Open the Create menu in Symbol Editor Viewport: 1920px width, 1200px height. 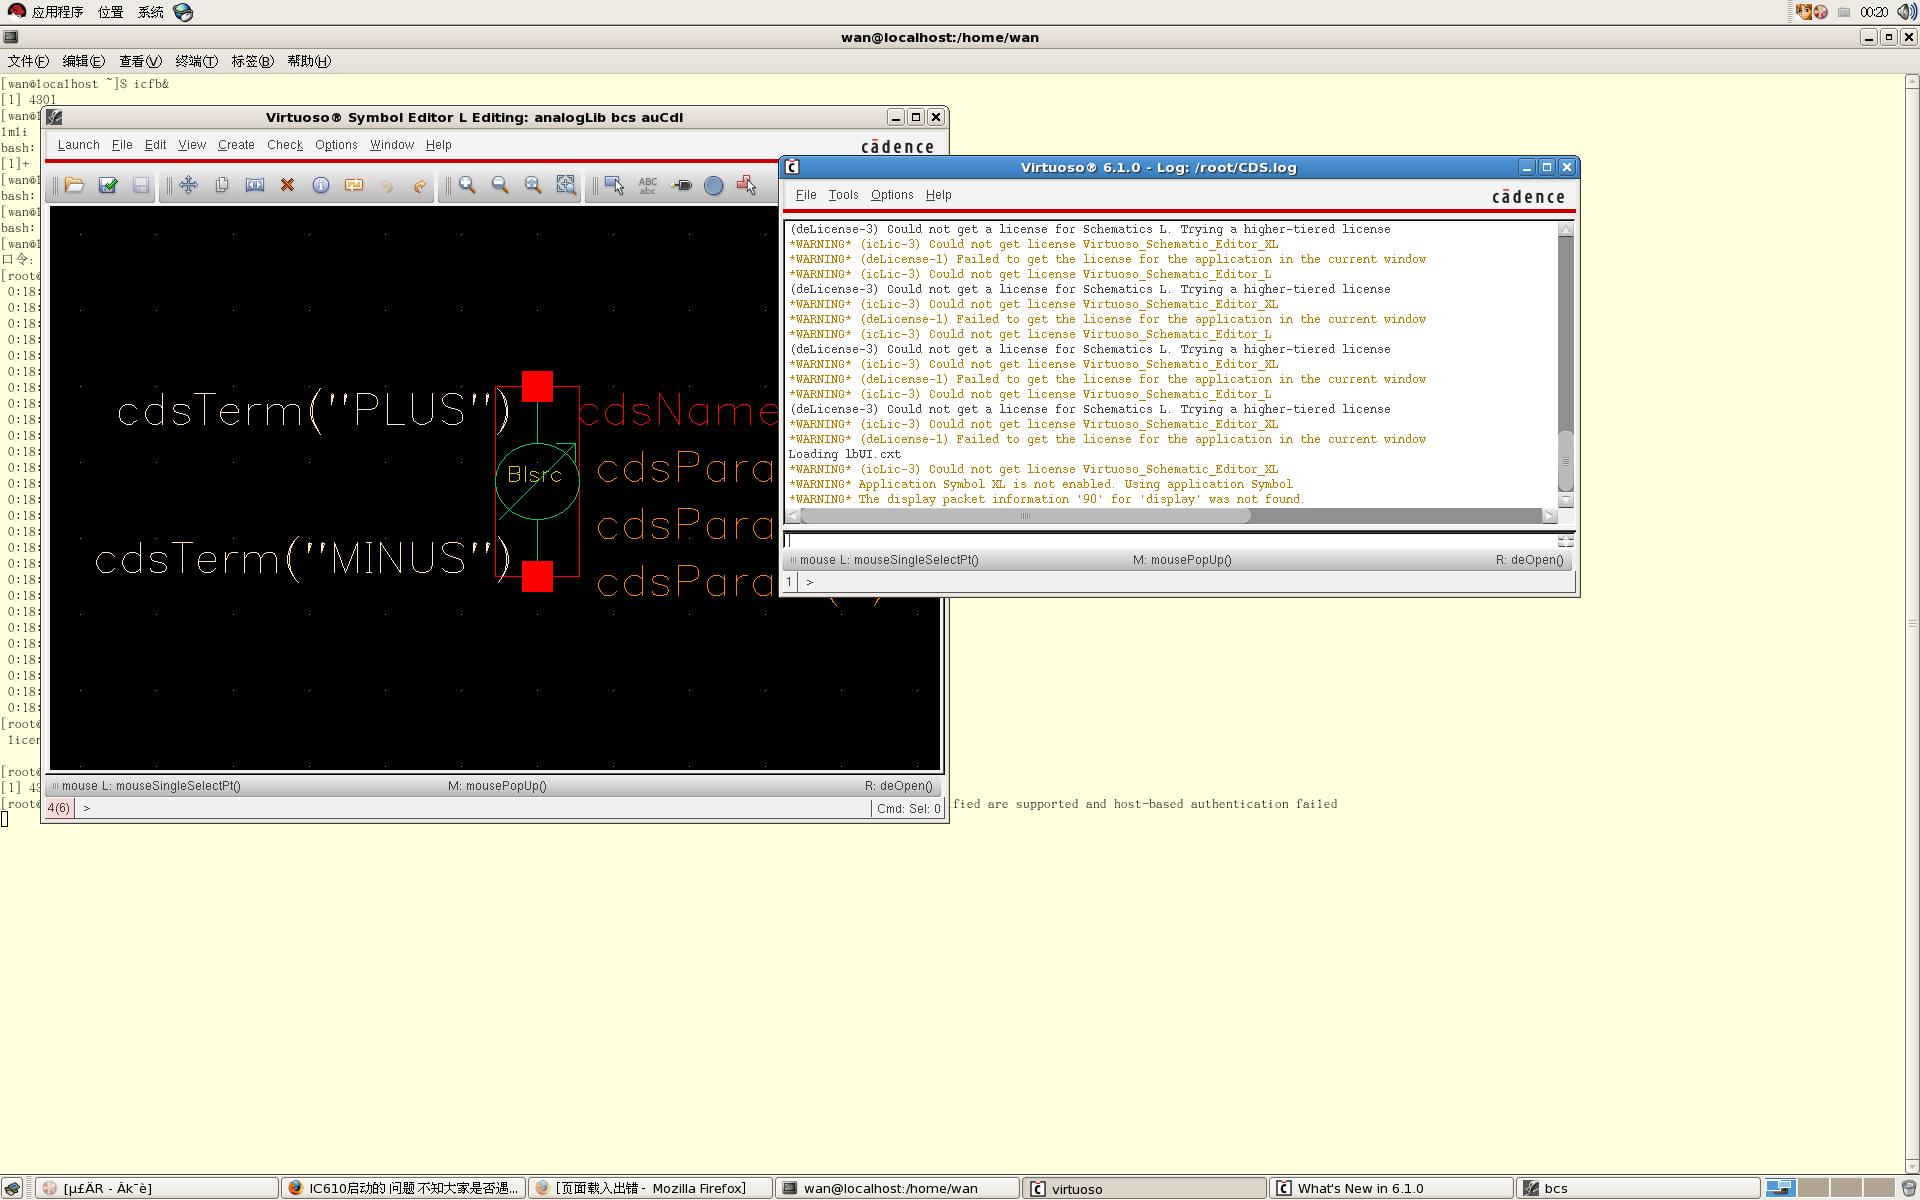click(x=236, y=145)
